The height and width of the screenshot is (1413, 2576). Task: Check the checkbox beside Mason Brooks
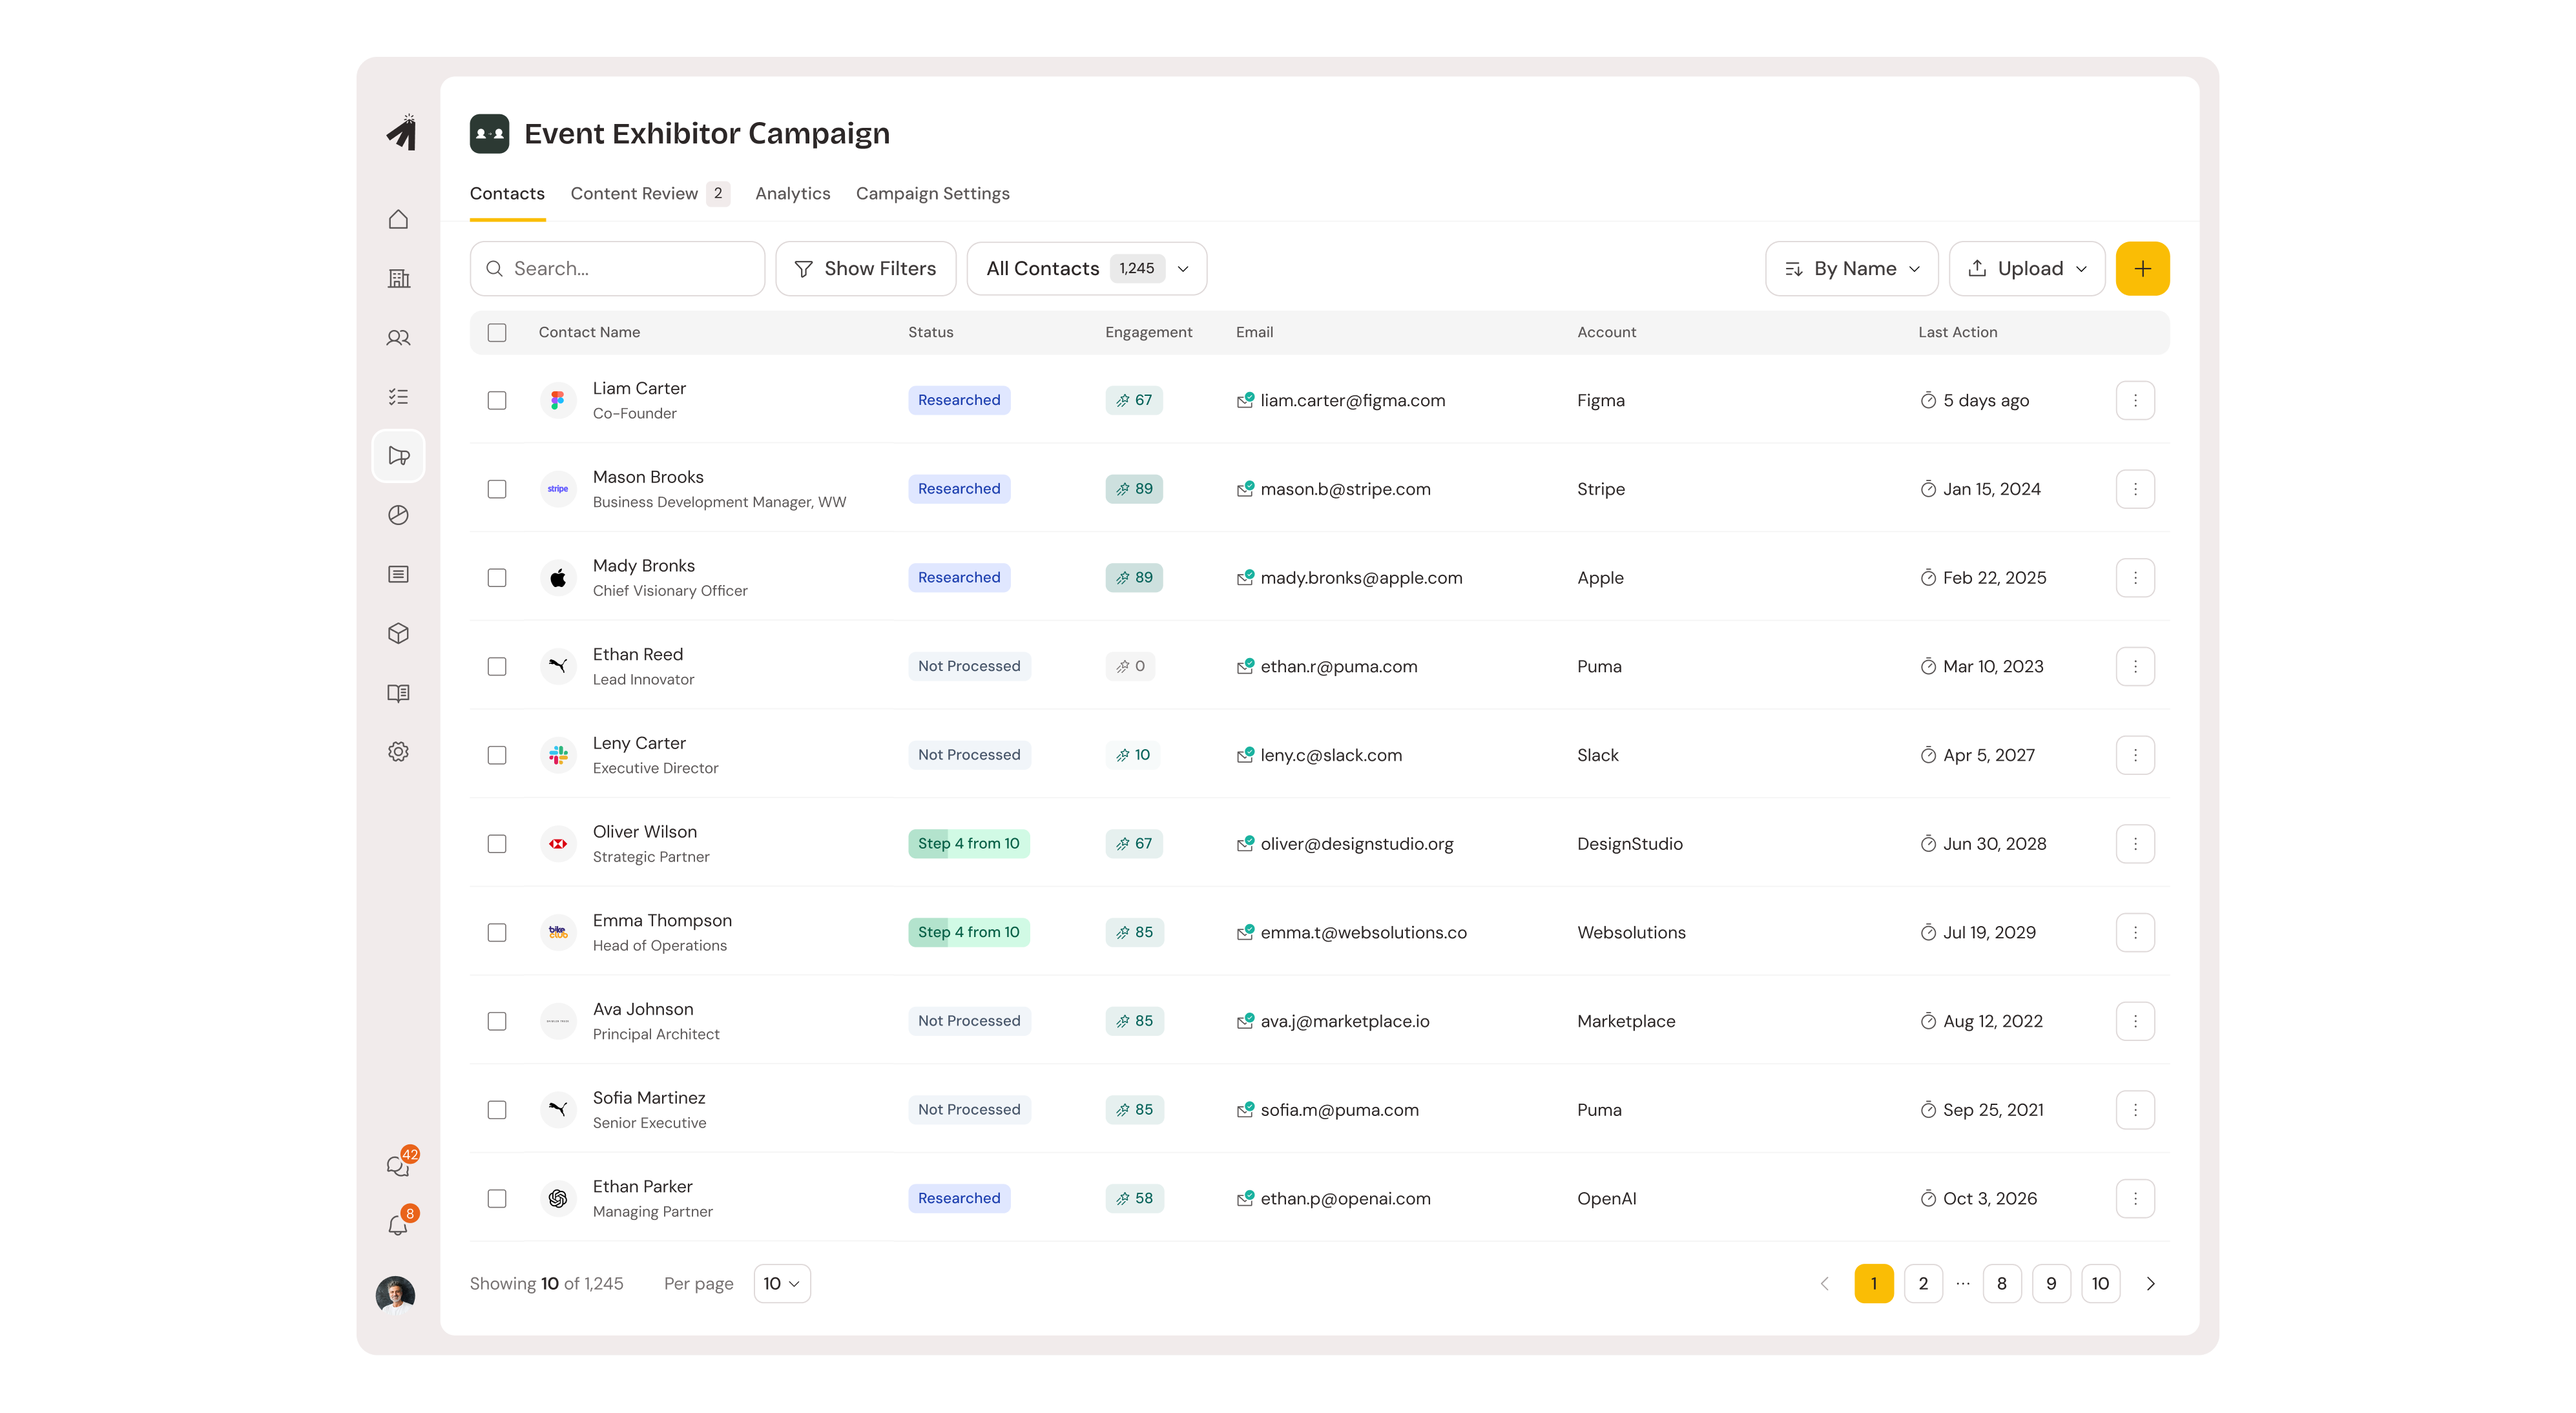tap(497, 489)
